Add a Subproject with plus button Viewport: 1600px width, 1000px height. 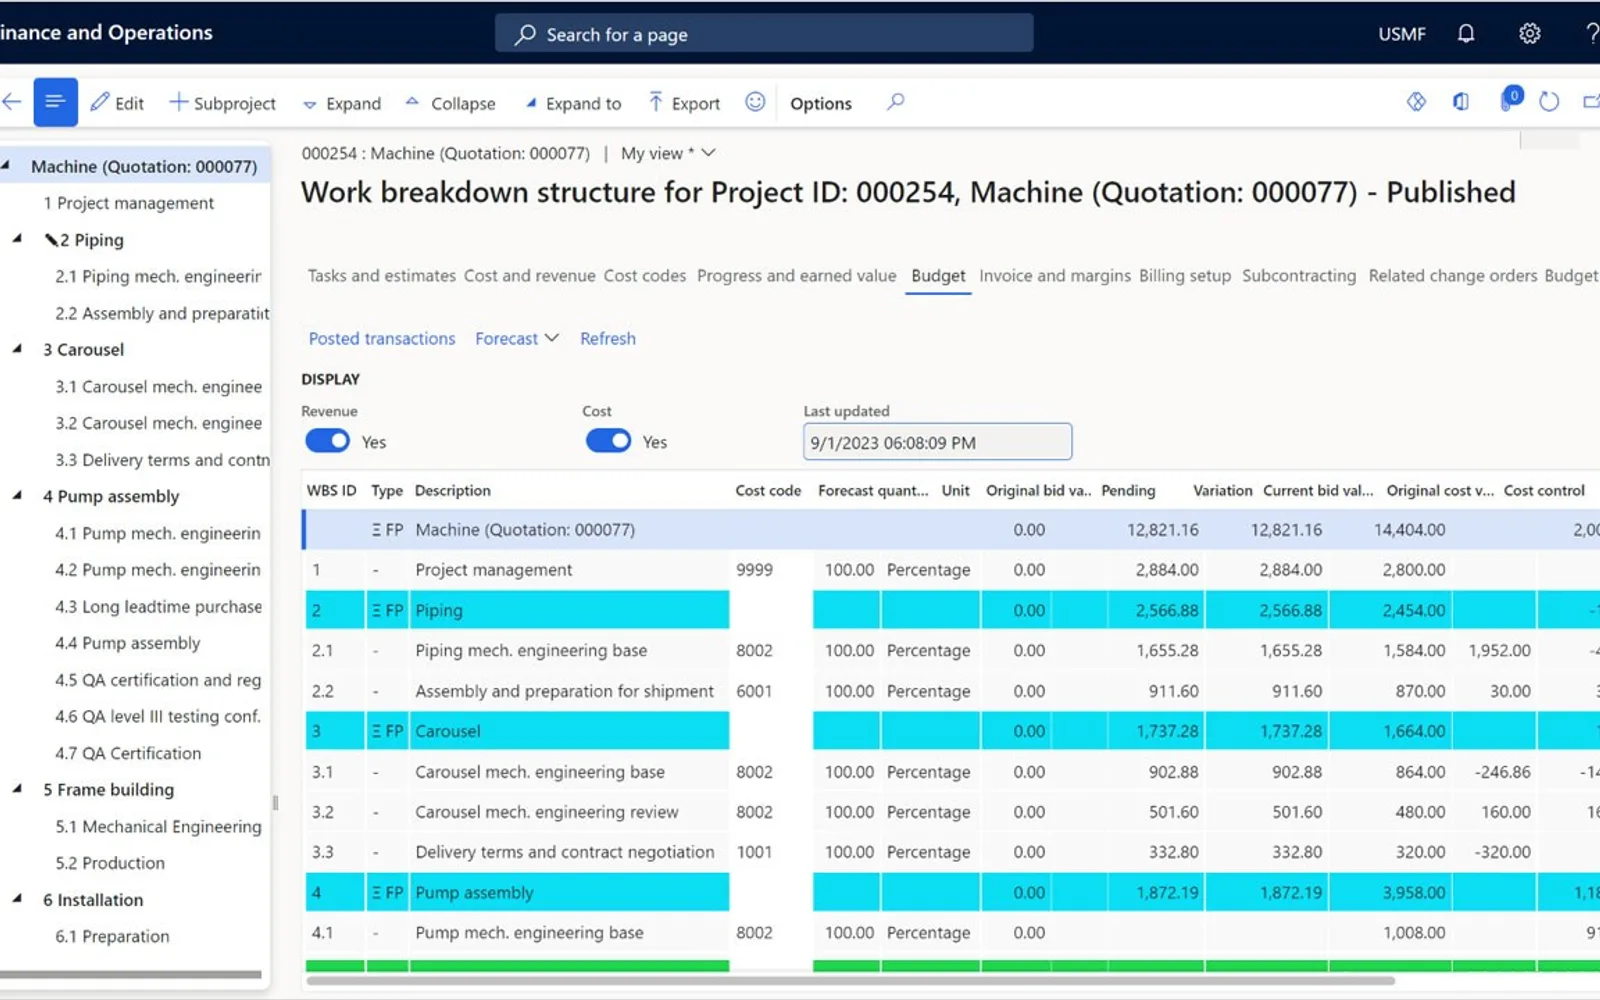point(222,103)
